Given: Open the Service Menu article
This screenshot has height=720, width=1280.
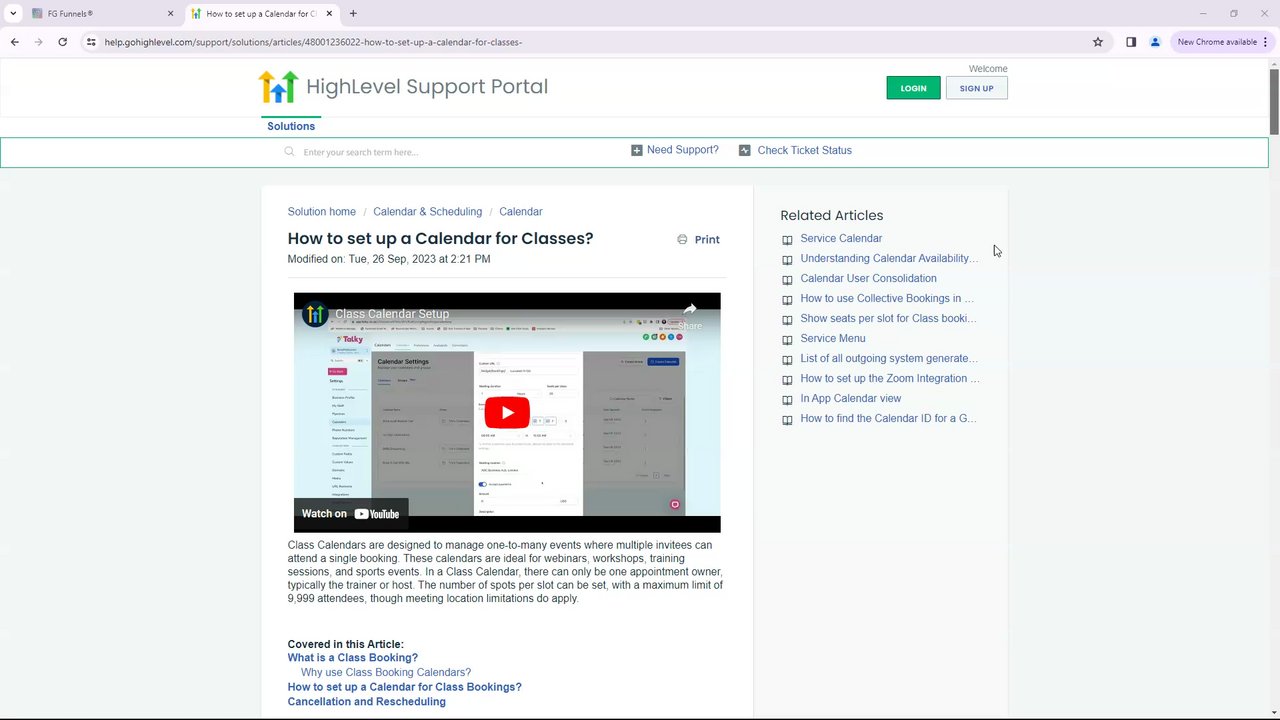Looking at the screenshot, I should (833, 339).
